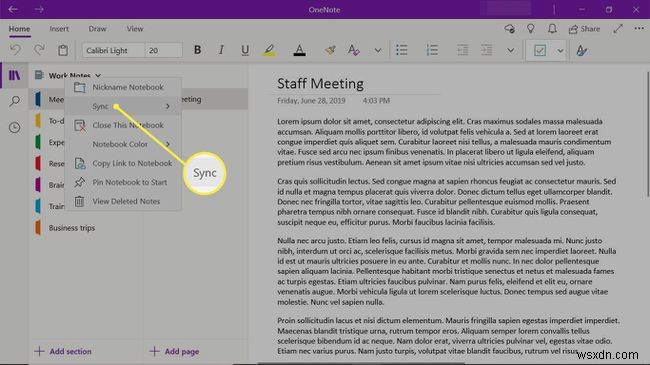Toggle Italic formatting
This screenshot has height=365, width=650.
click(x=221, y=50)
